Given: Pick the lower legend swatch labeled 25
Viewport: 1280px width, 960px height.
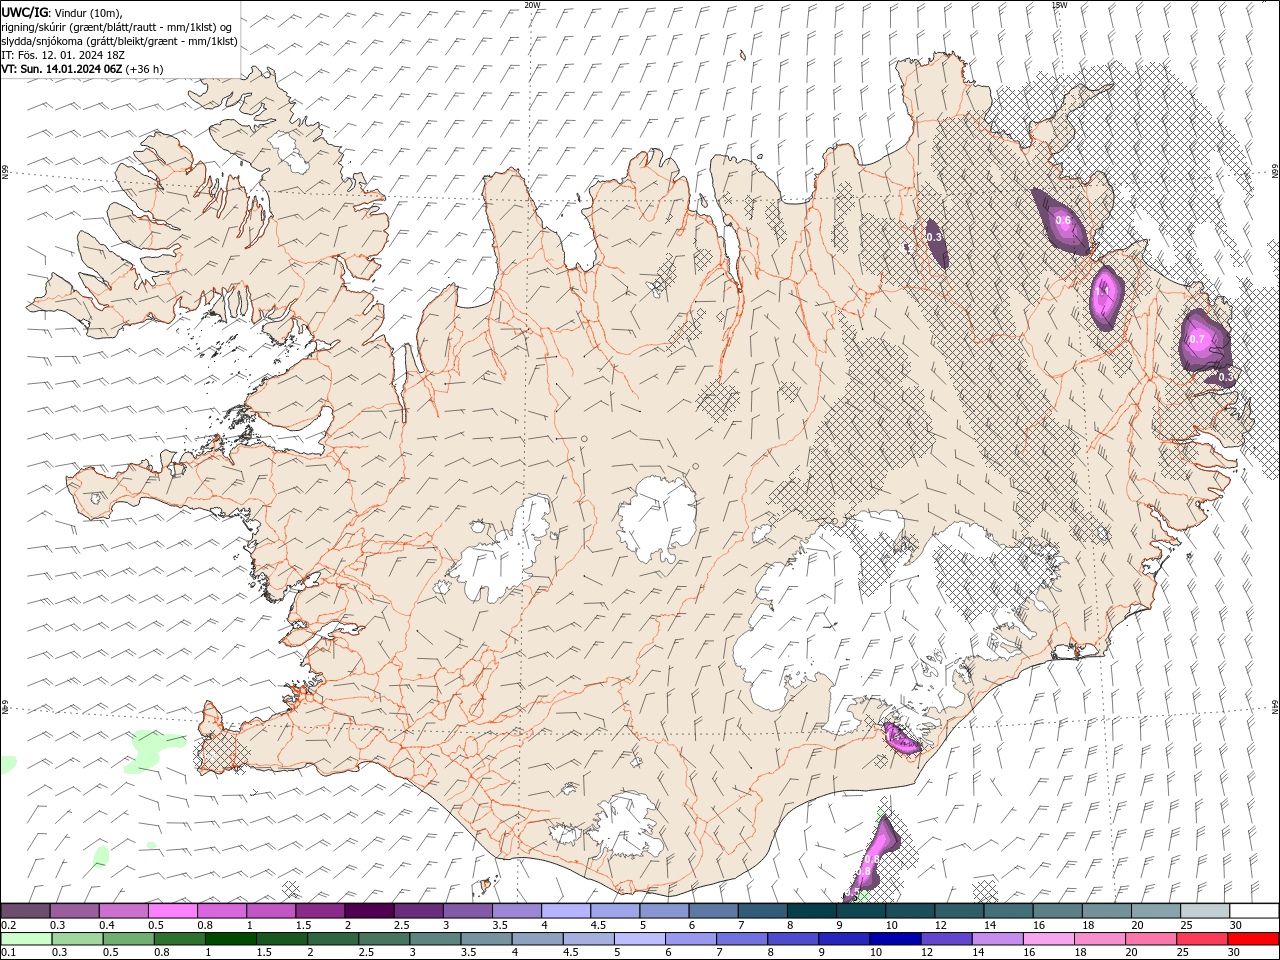Looking at the screenshot, I should pos(1201,939).
